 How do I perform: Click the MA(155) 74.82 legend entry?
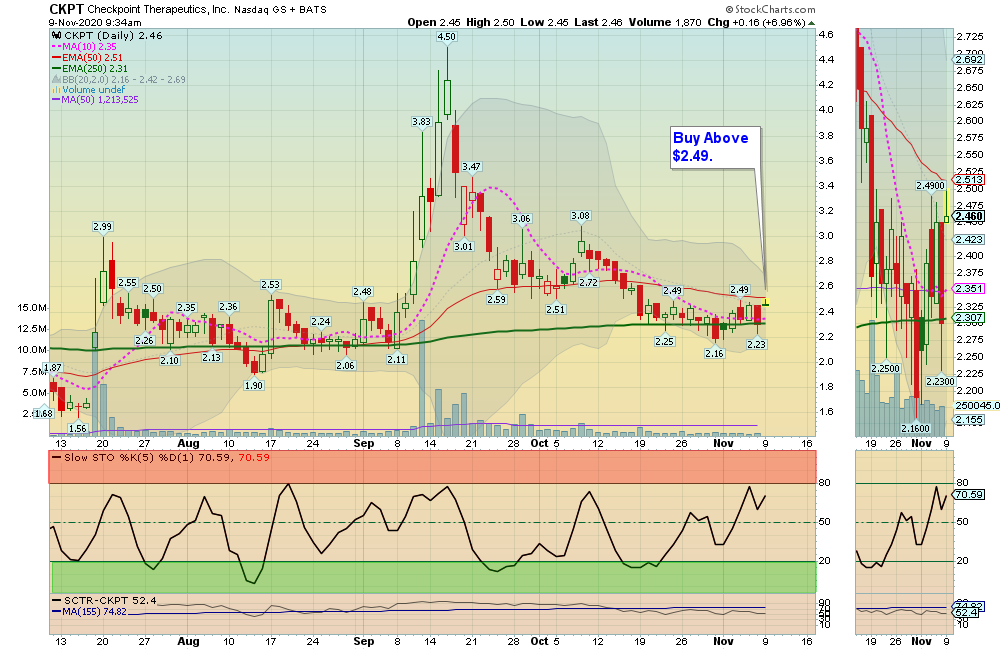coord(89,611)
